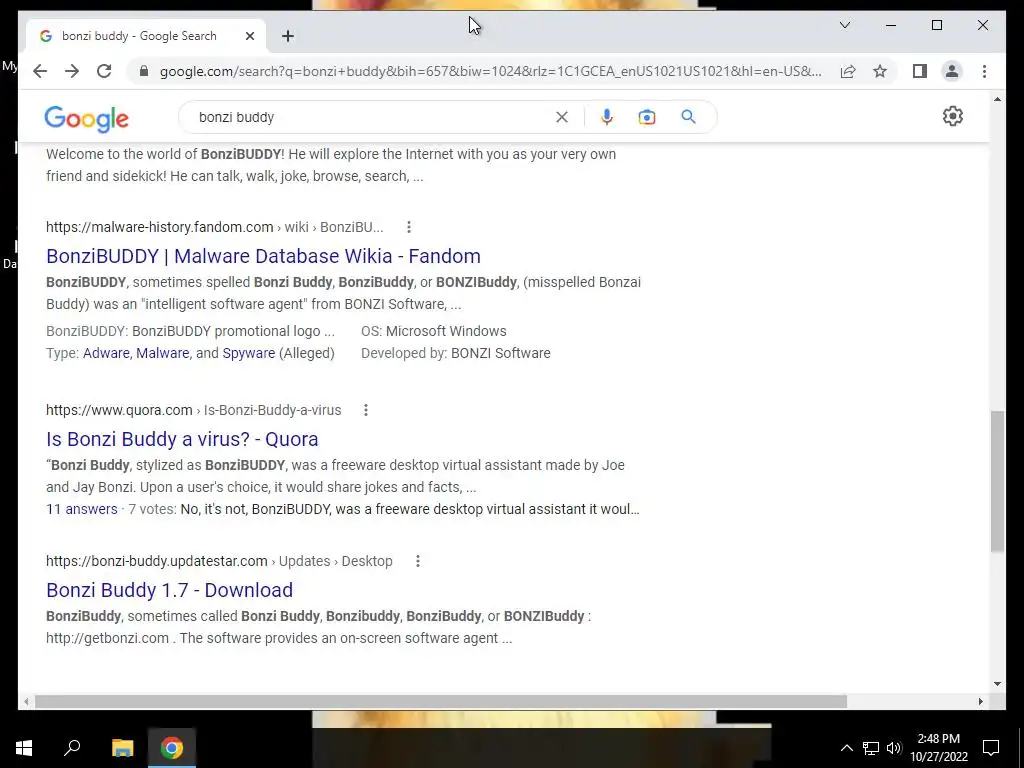Submit search with the magnifier icon

[688, 117]
